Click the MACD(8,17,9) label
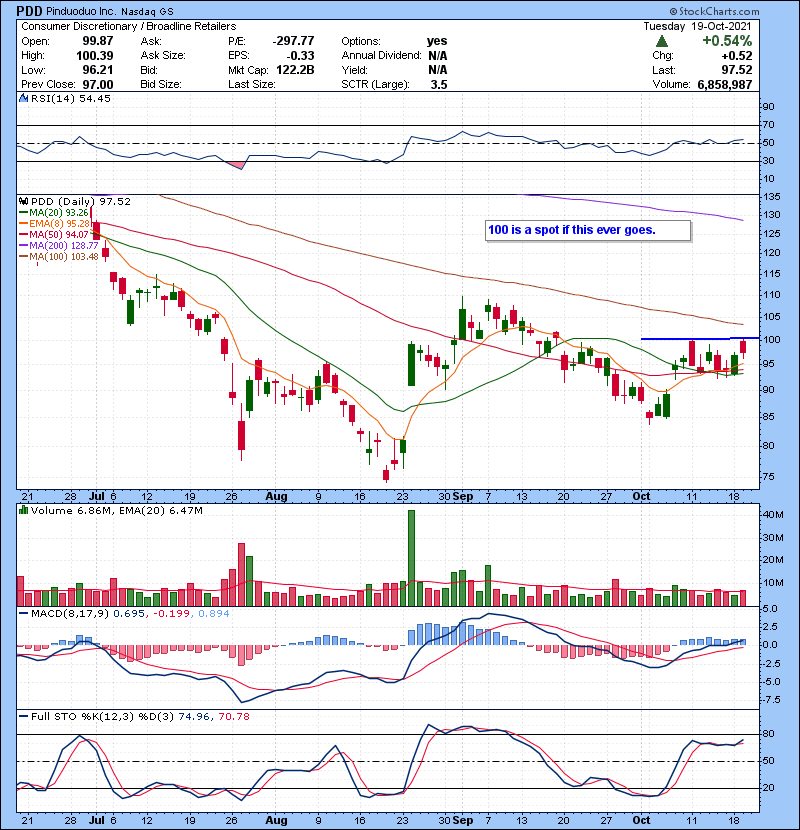This screenshot has height=830, width=800. click(x=70, y=614)
